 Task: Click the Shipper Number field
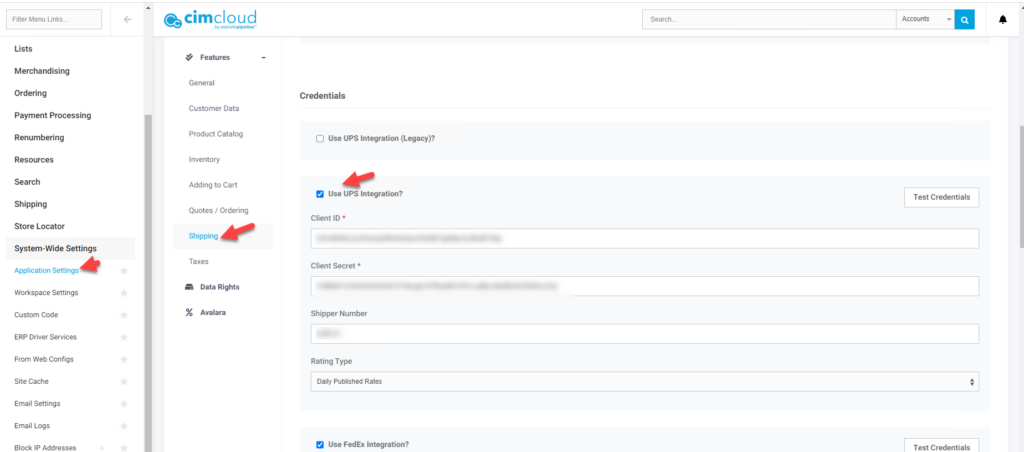pyautogui.click(x=645, y=334)
